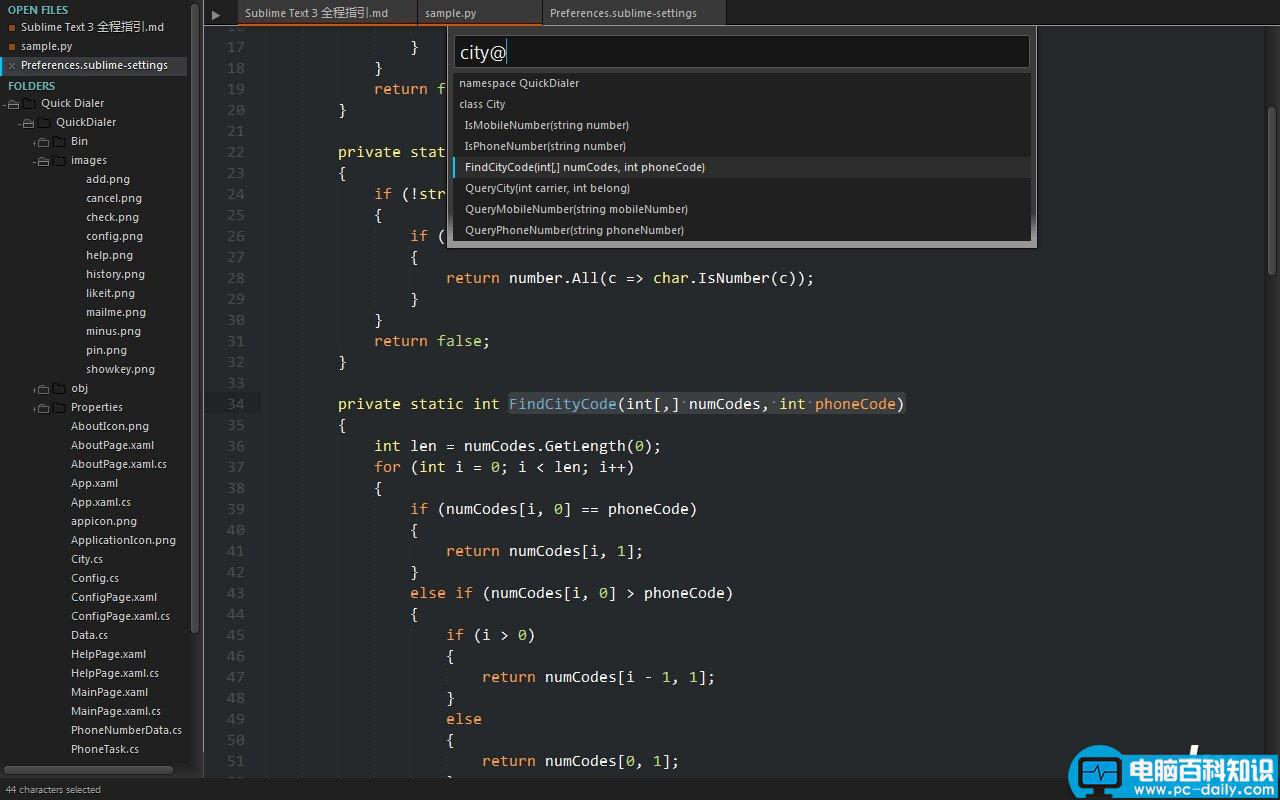Open pin.png in the sidebar
The image size is (1280, 800).
coord(106,351)
